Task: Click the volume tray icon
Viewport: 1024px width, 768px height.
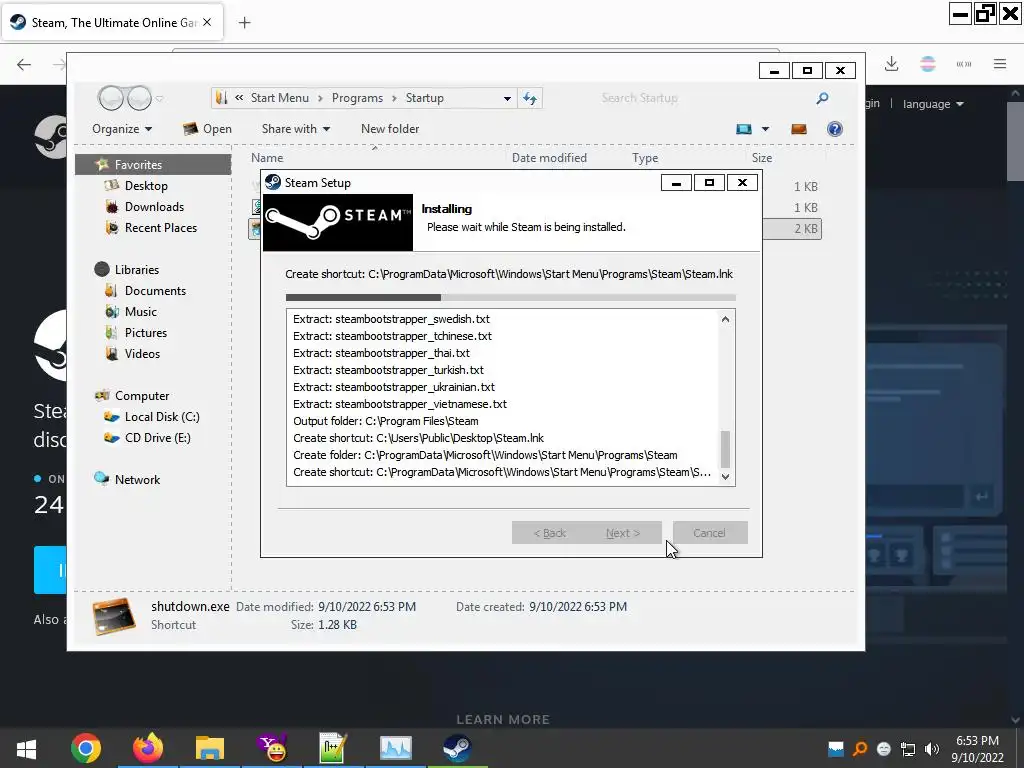Action: (x=933, y=749)
